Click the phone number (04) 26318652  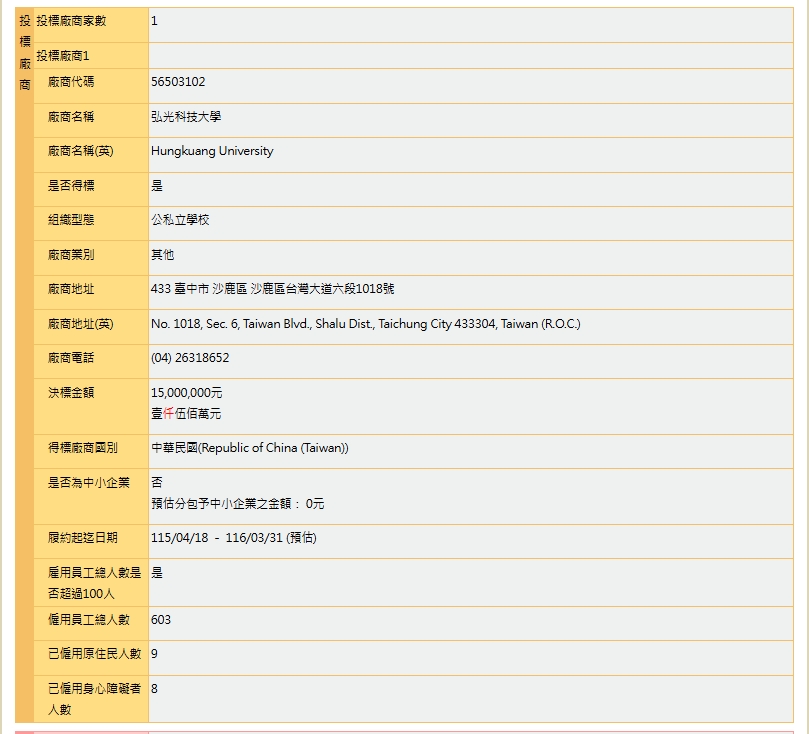click(190, 358)
